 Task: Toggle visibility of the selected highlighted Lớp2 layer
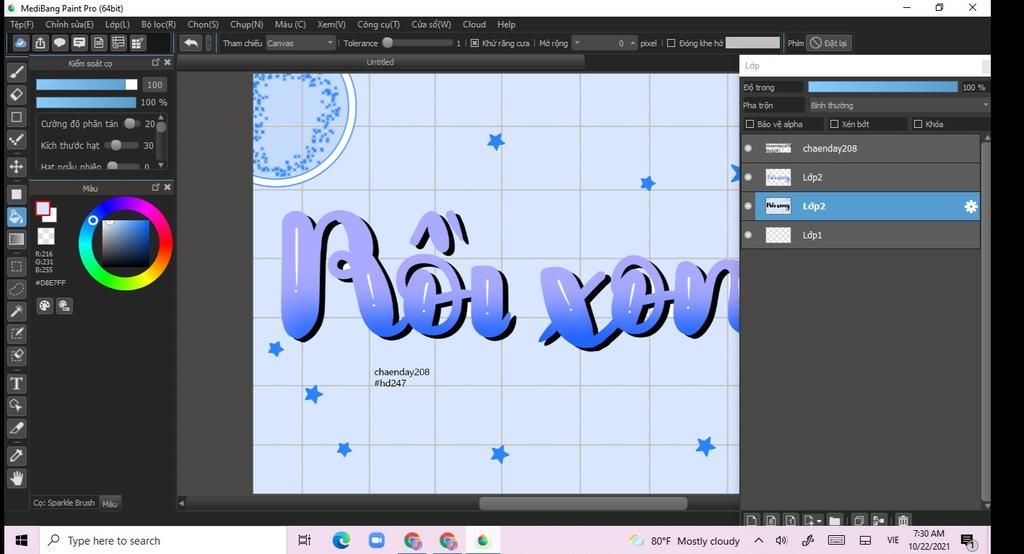point(748,206)
